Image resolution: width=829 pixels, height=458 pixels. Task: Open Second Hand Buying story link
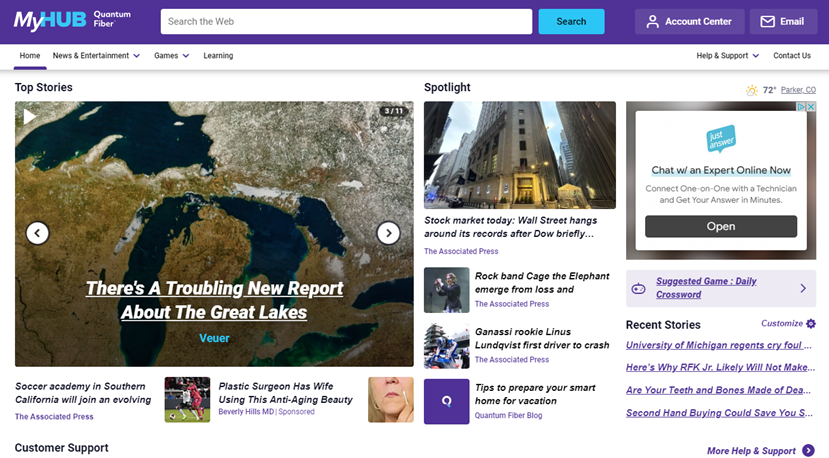click(719, 413)
